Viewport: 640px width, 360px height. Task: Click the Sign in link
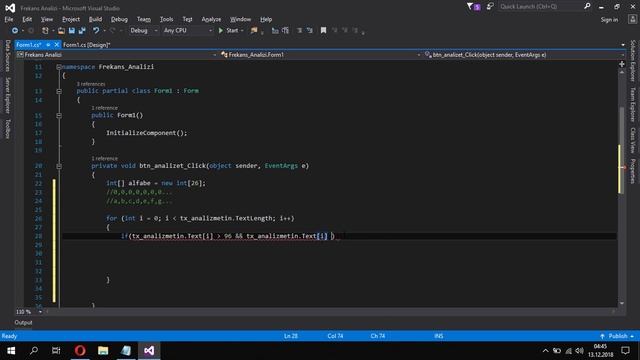609,20
